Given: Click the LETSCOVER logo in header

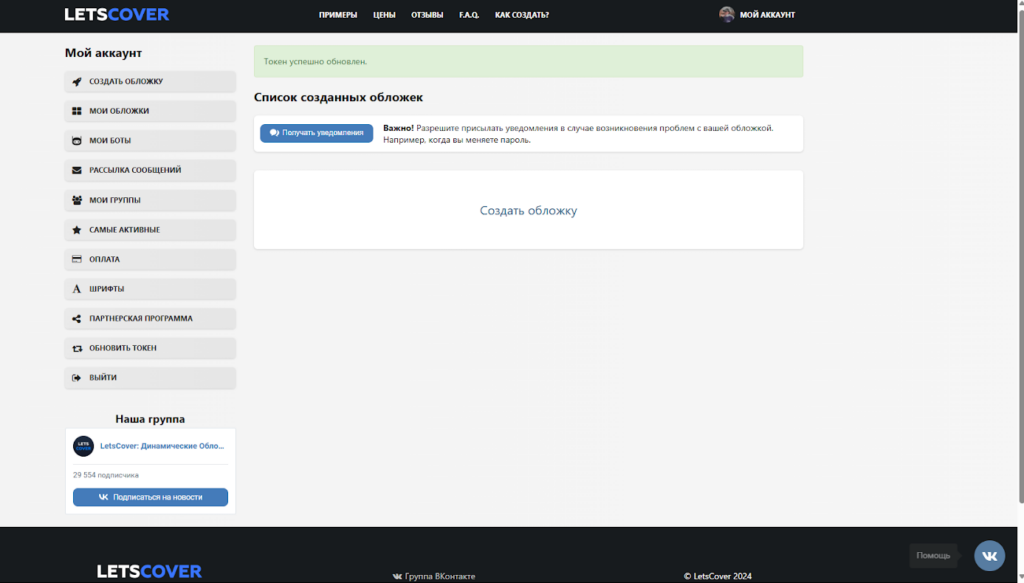Looking at the screenshot, I should click(117, 14).
